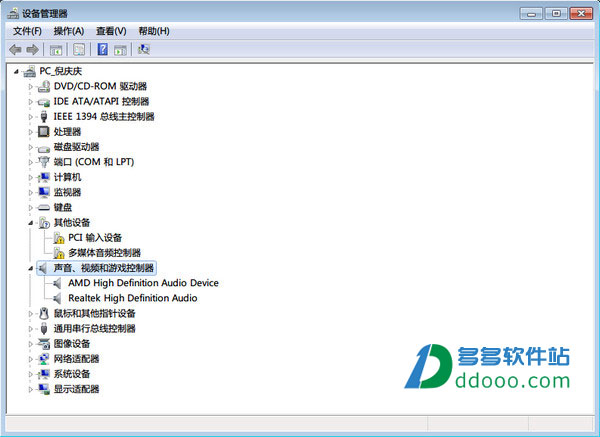Viewport: 600px width, 437px height.
Task: Click the keyboard (键盘) icon
Action: pos(44,208)
